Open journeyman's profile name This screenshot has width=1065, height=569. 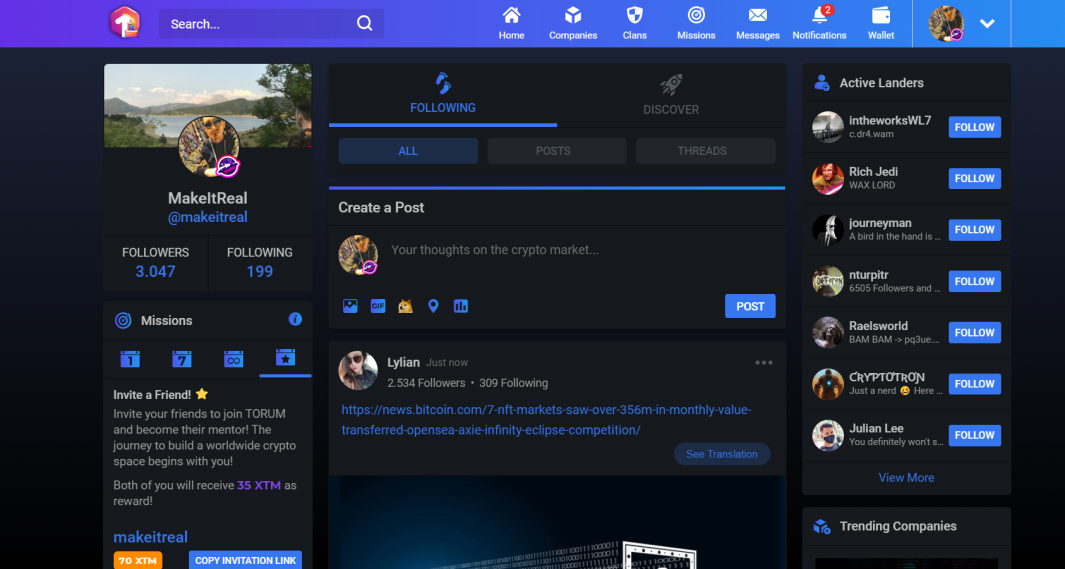pos(880,223)
